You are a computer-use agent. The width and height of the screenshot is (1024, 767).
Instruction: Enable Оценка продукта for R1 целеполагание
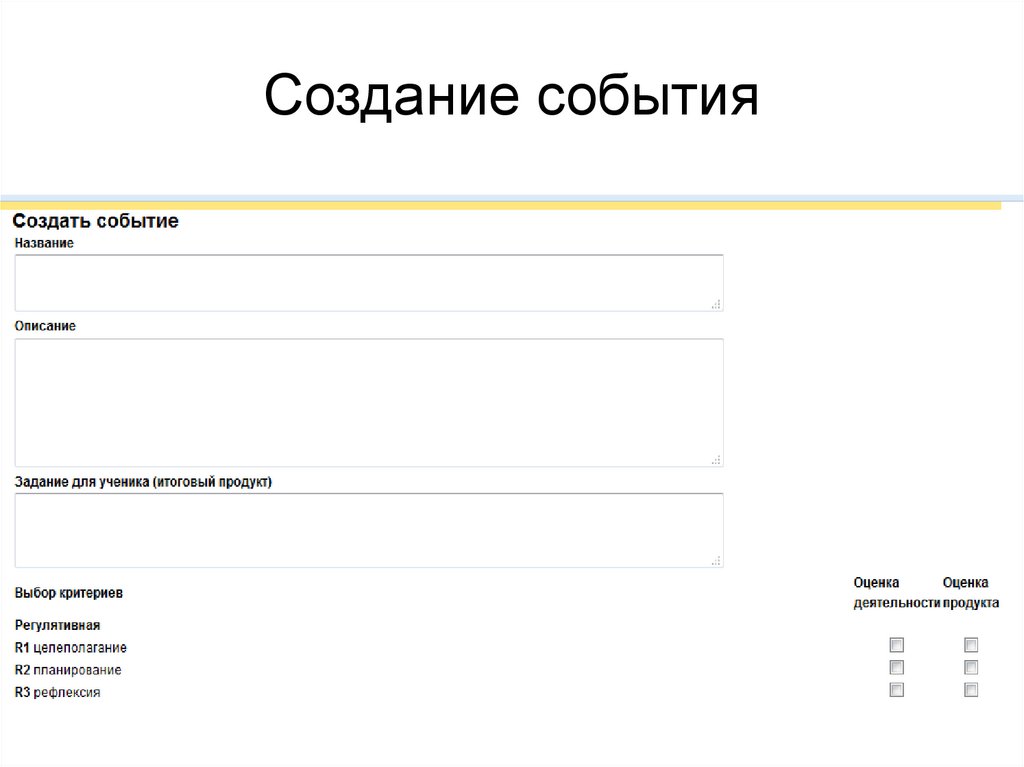[x=969, y=645]
